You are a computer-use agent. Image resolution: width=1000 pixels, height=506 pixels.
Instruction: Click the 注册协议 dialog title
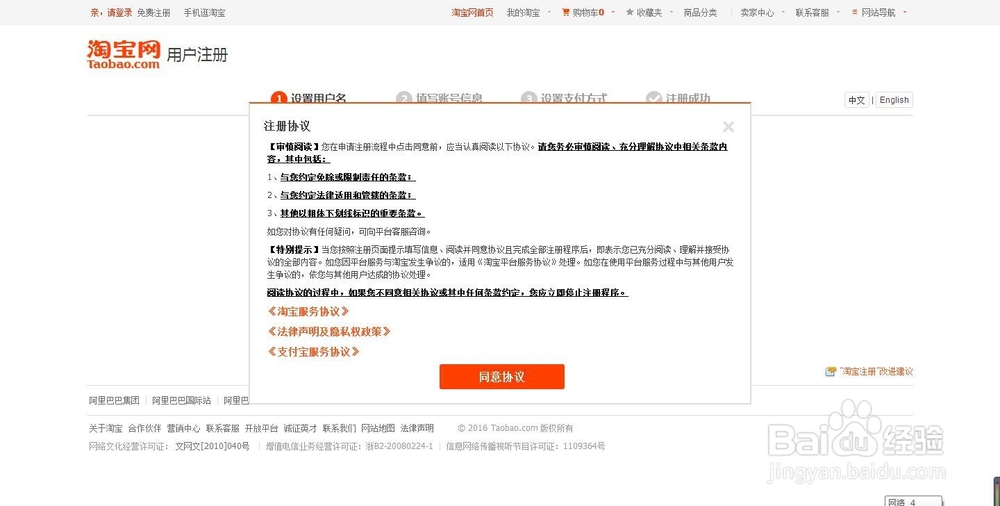[287, 126]
